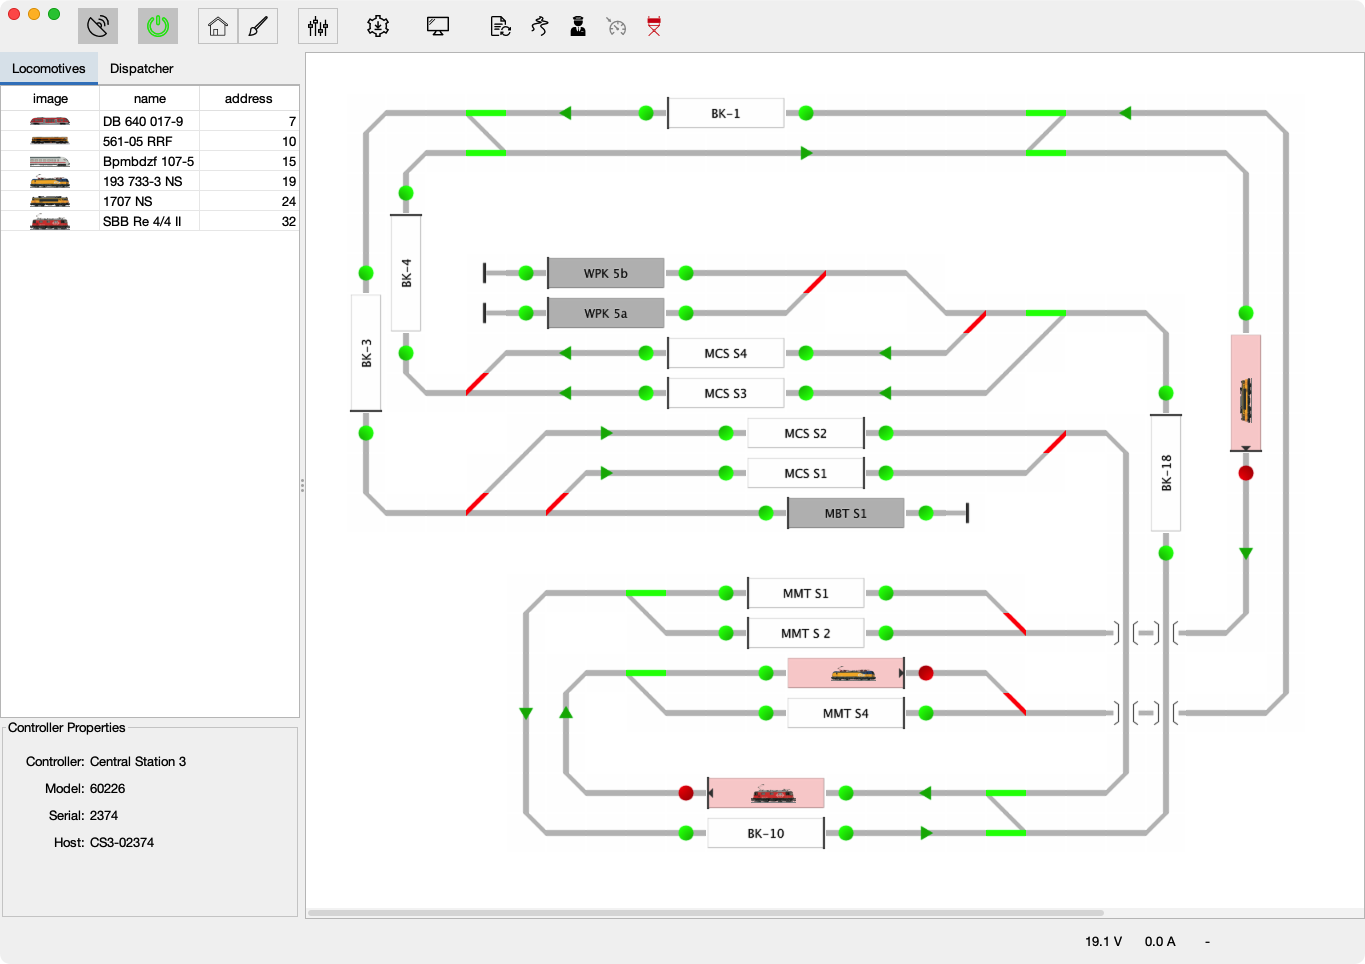The image size is (1365, 964).
Task: Sort by the name column header
Action: click(x=150, y=98)
